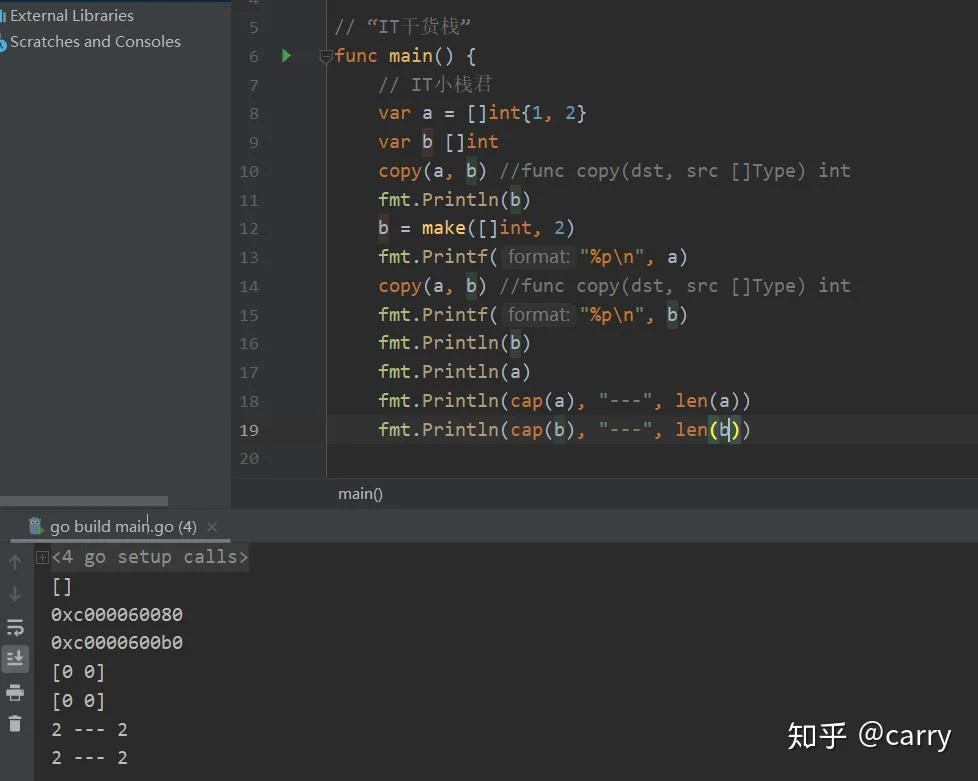Screen dimensions: 978x781
Task: Click the project panel horizontal scrollbar
Action: coord(84,501)
